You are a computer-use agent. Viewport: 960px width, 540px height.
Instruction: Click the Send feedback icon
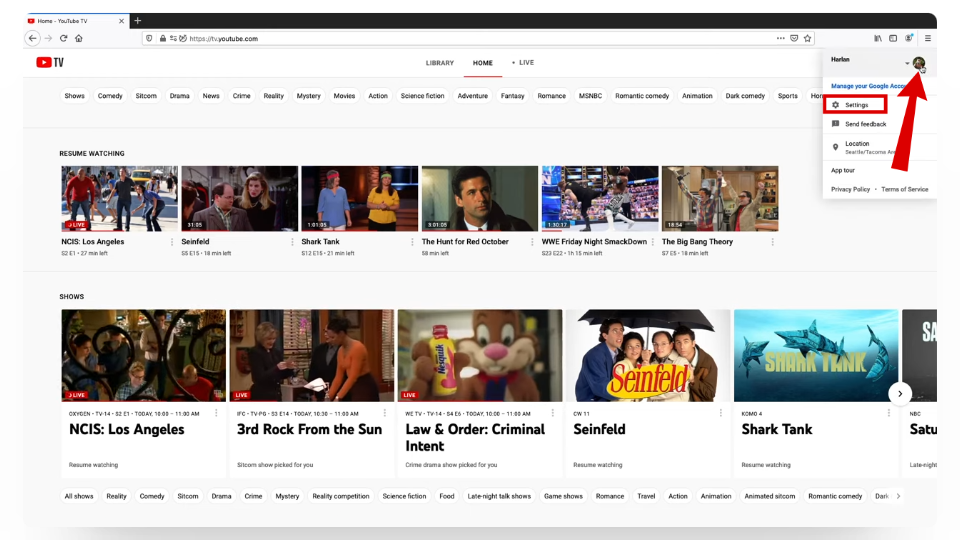click(835, 124)
